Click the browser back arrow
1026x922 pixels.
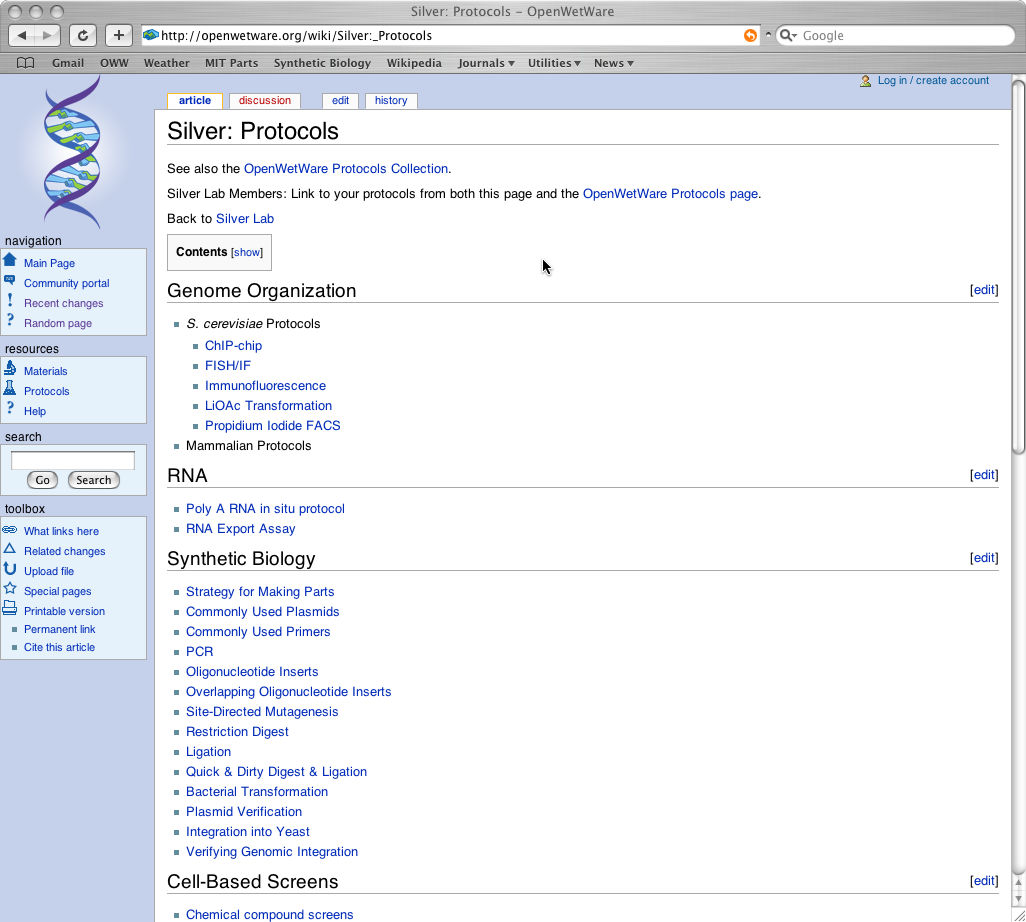22,35
